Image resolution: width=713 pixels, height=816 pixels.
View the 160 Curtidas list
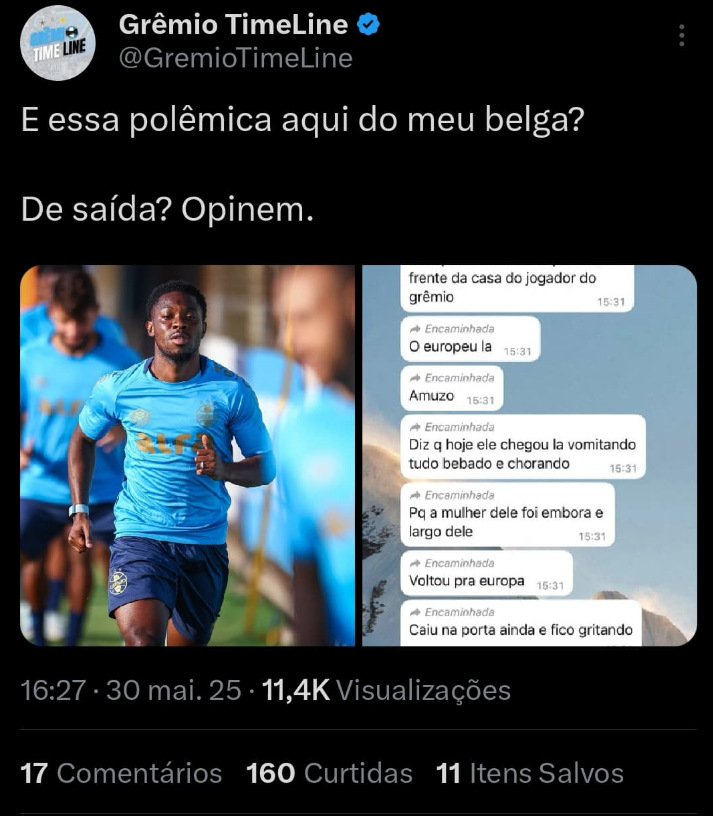(x=329, y=773)
